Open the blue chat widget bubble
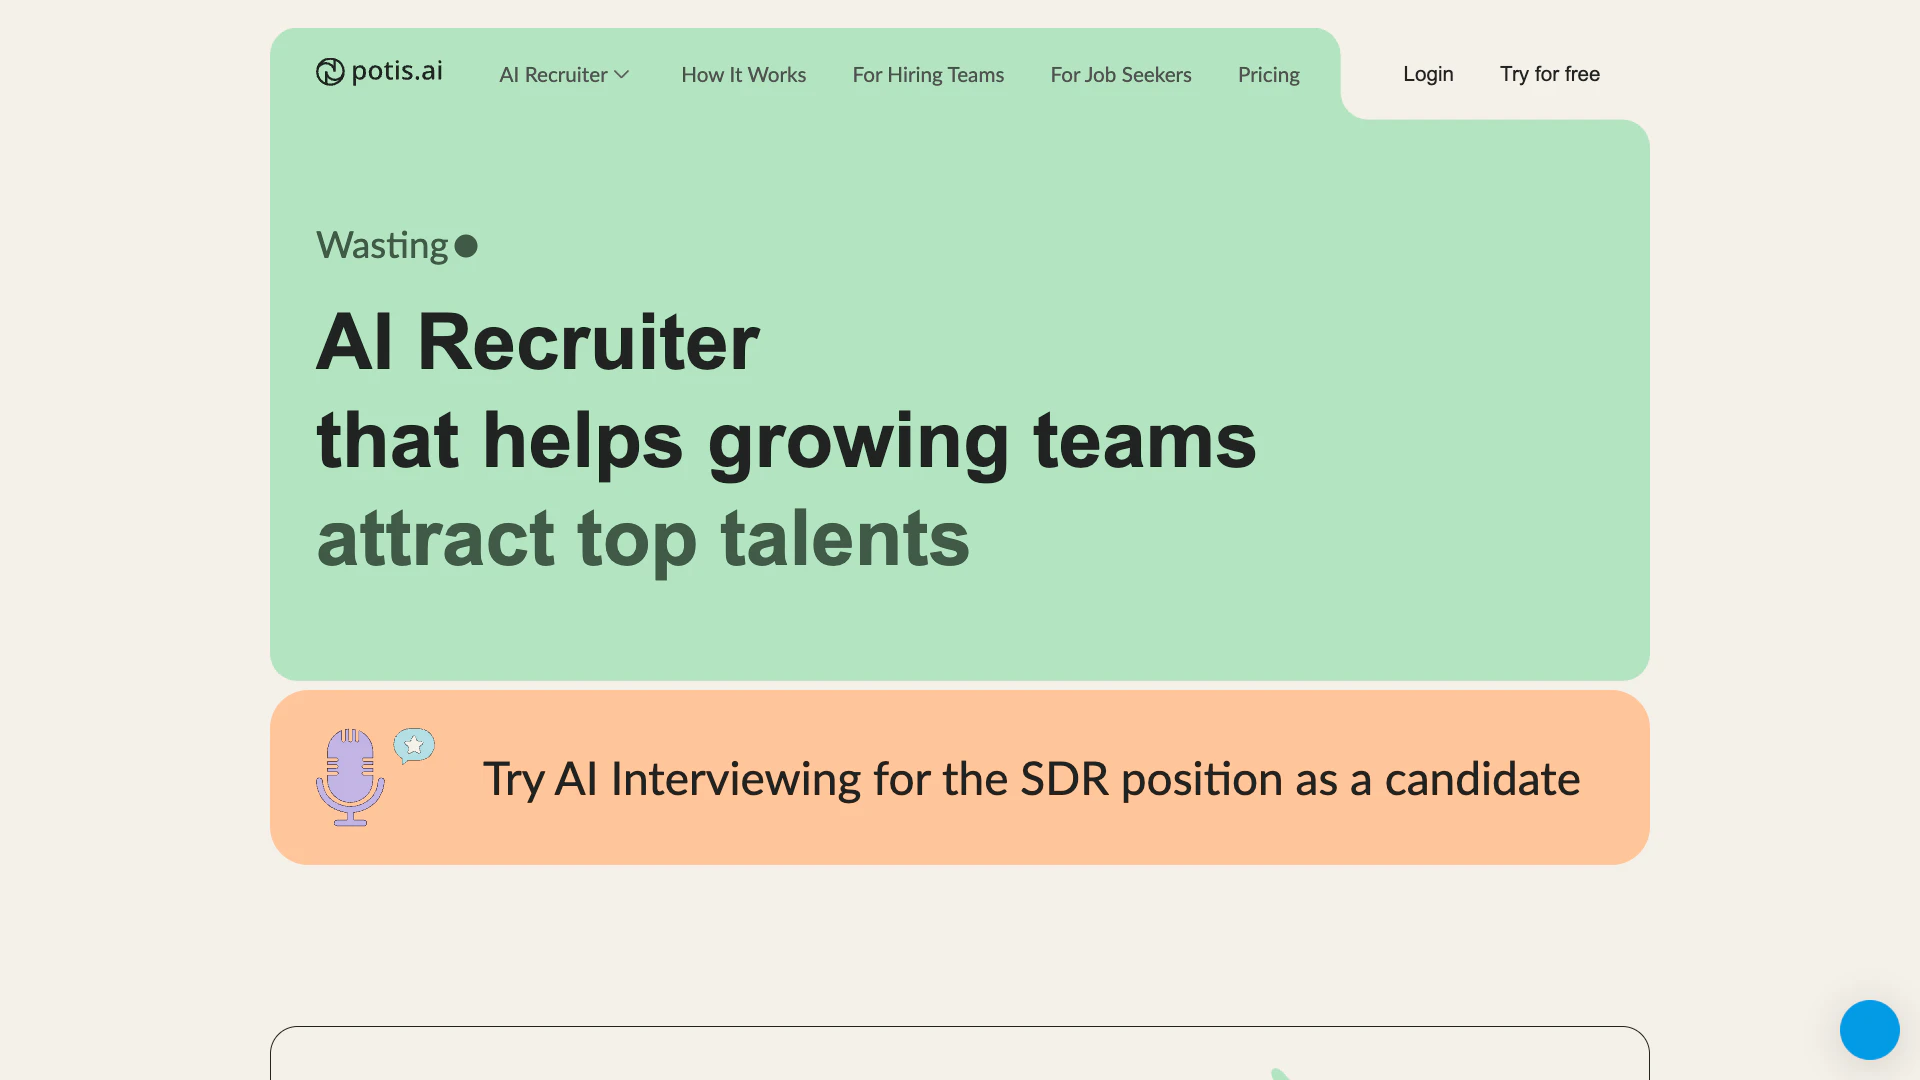This screenshot has width=1920, height=1080. point(1869,1029)
